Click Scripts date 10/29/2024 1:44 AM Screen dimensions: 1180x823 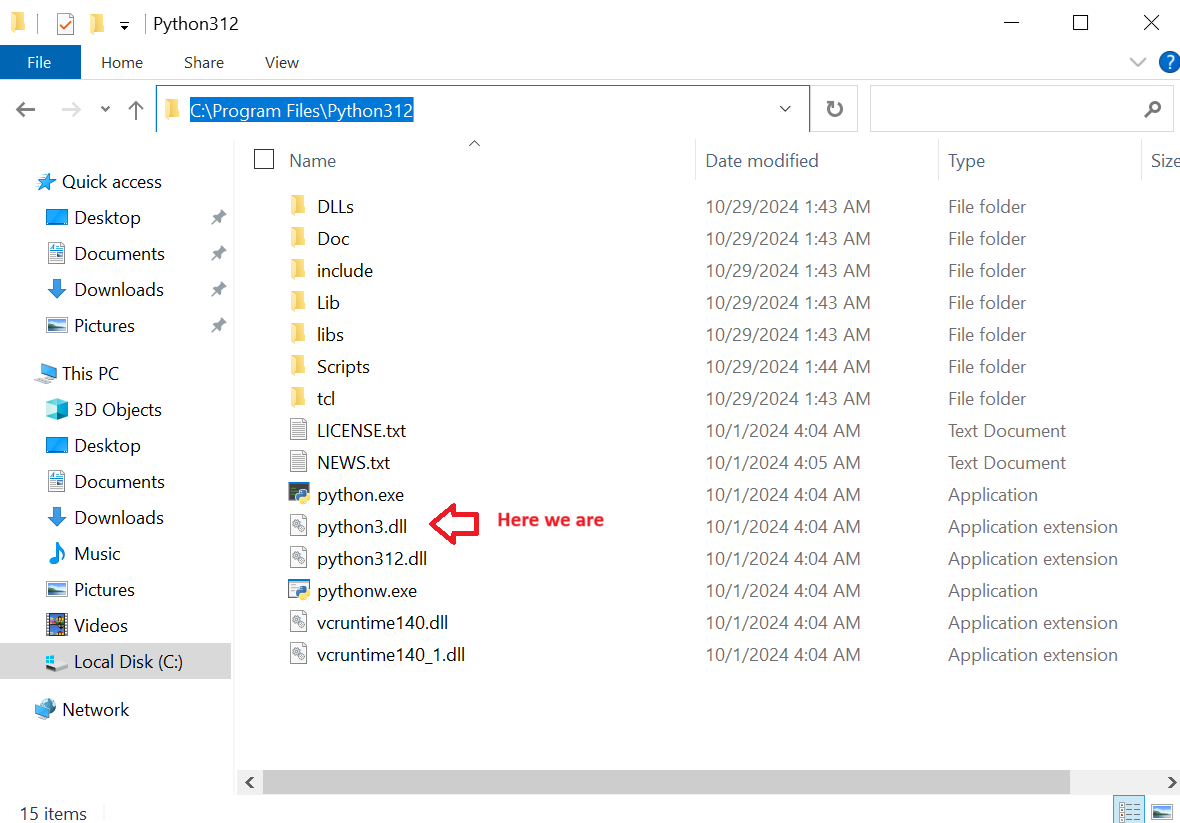(788, 367)
